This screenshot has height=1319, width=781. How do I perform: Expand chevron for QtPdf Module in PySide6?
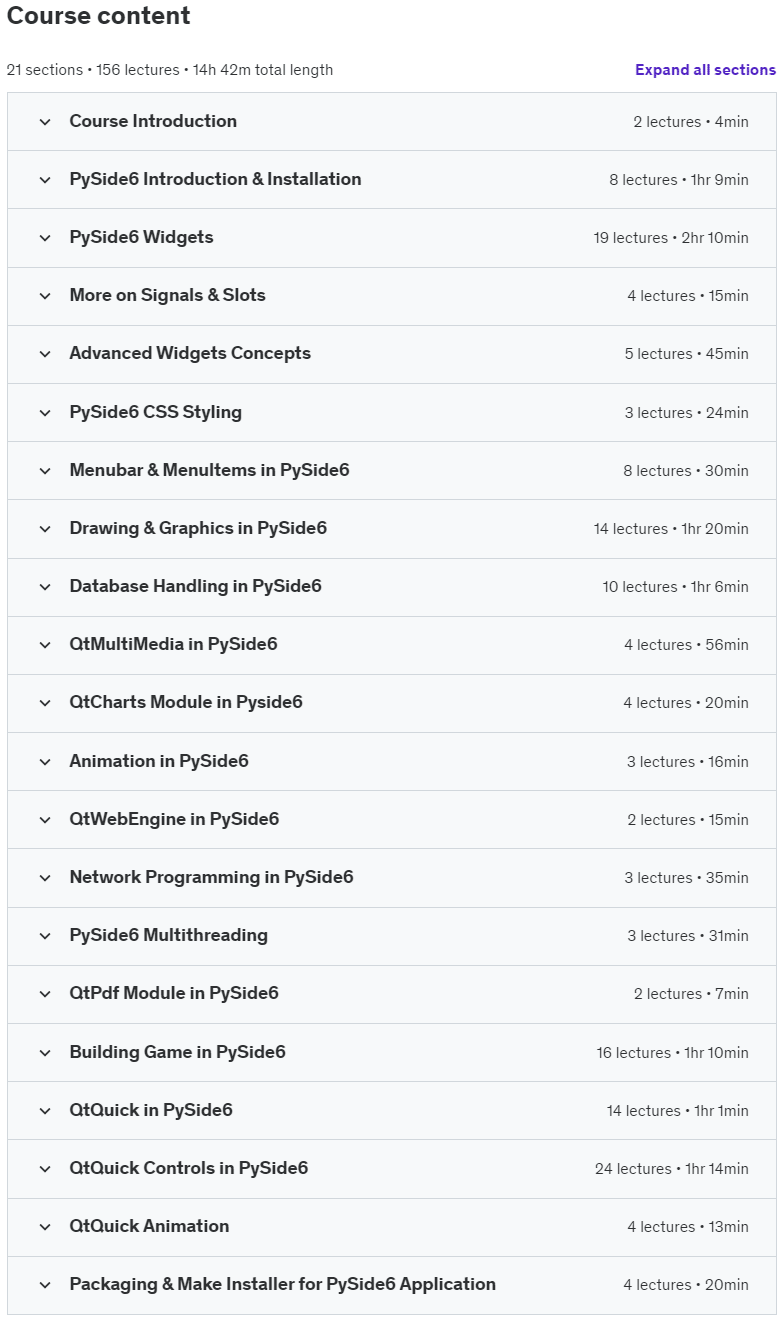(x=45, y=994)
